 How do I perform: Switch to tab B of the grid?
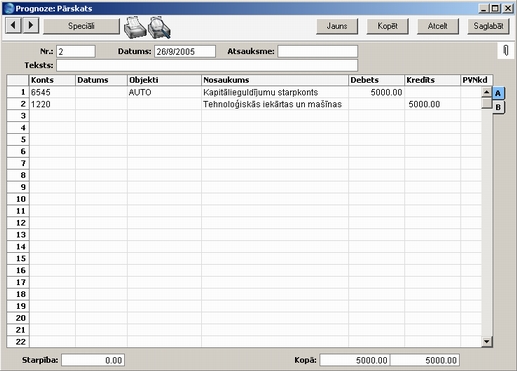498,107
